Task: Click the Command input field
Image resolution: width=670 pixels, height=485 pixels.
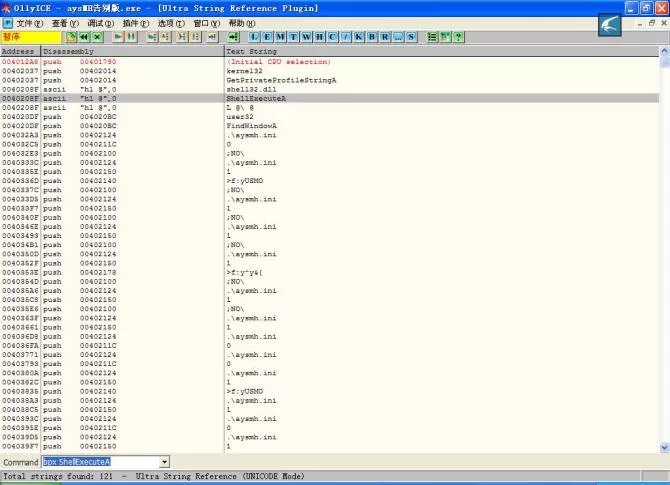Action: [98, 462]
